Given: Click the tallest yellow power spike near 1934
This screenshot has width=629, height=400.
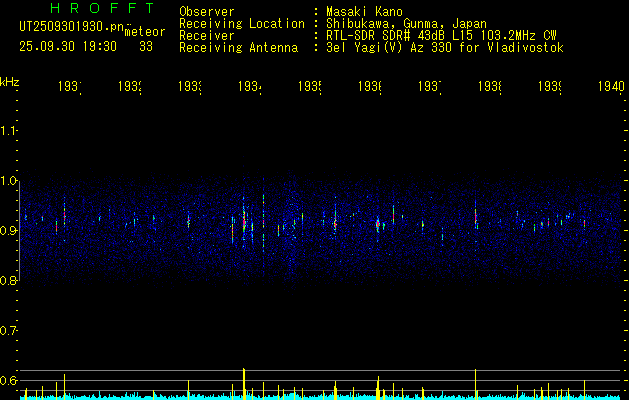Looking at the screenshot, I should (x=244, y=384).
